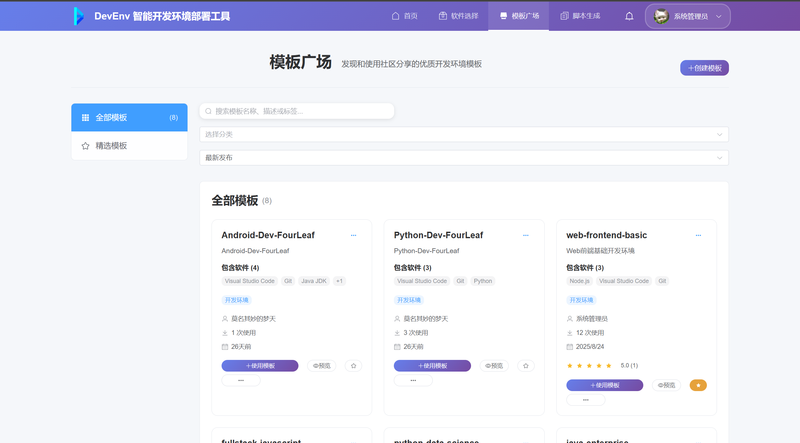Image resolution: width=800 pixels, height=443 pixels.
Task: Open the 最新发布 sort order dropdown
Action: click(464, 157)
